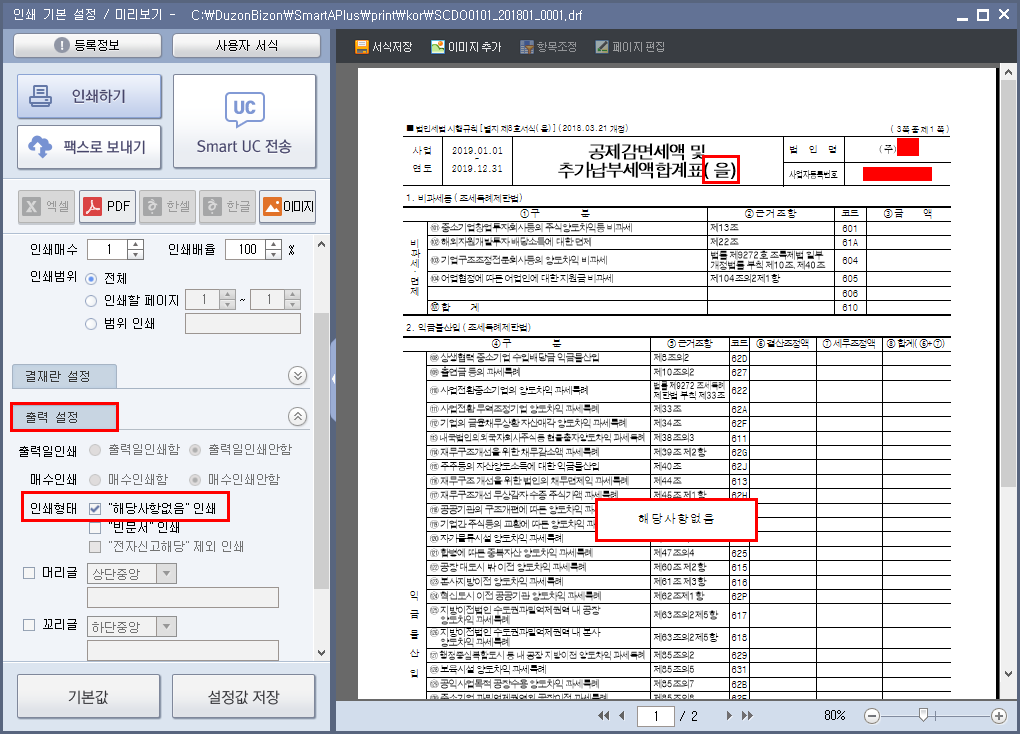This screenshot has width=1020, height=734.
Task: Click the 서식저장 save format icon
Action: 362,47
